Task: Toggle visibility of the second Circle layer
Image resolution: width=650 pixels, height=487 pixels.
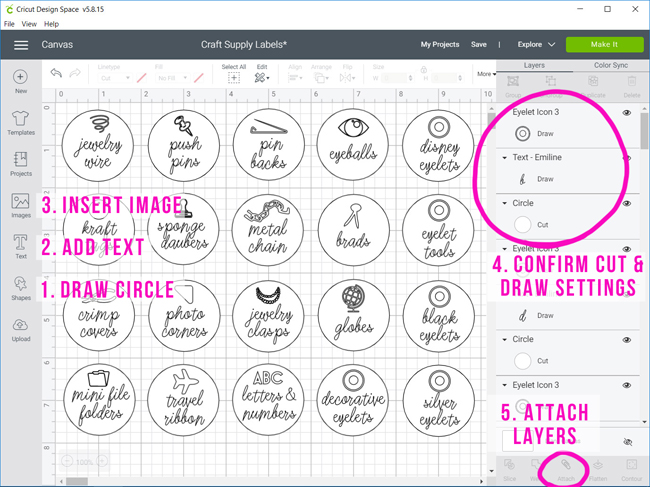Action: click(x=627, y=340)
